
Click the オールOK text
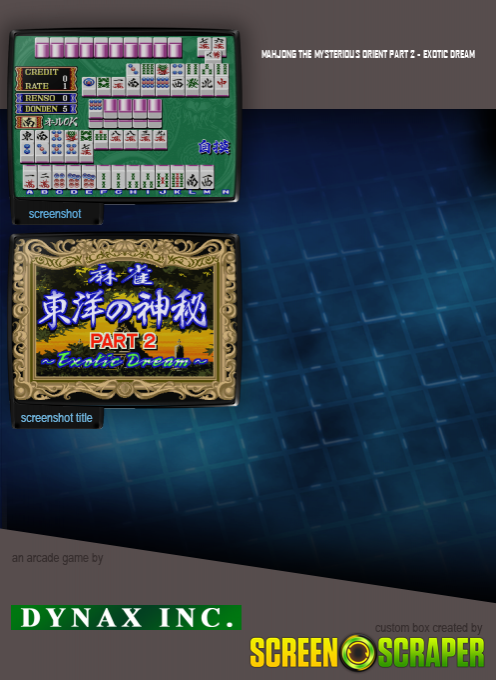(x=61, y=122)
